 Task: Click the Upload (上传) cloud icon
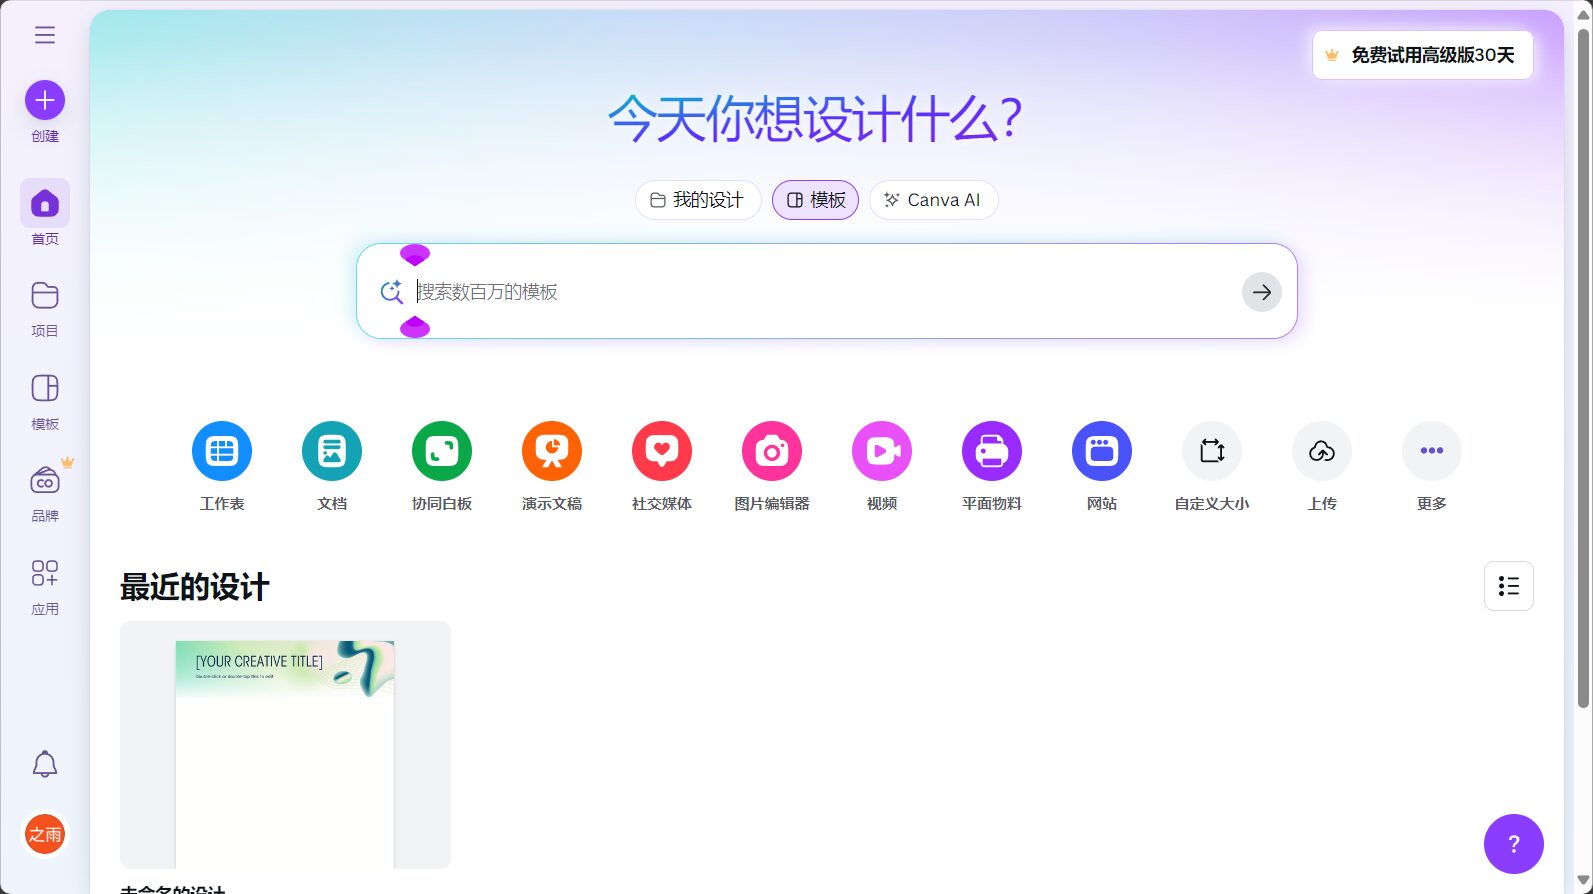coord(1322,451)
